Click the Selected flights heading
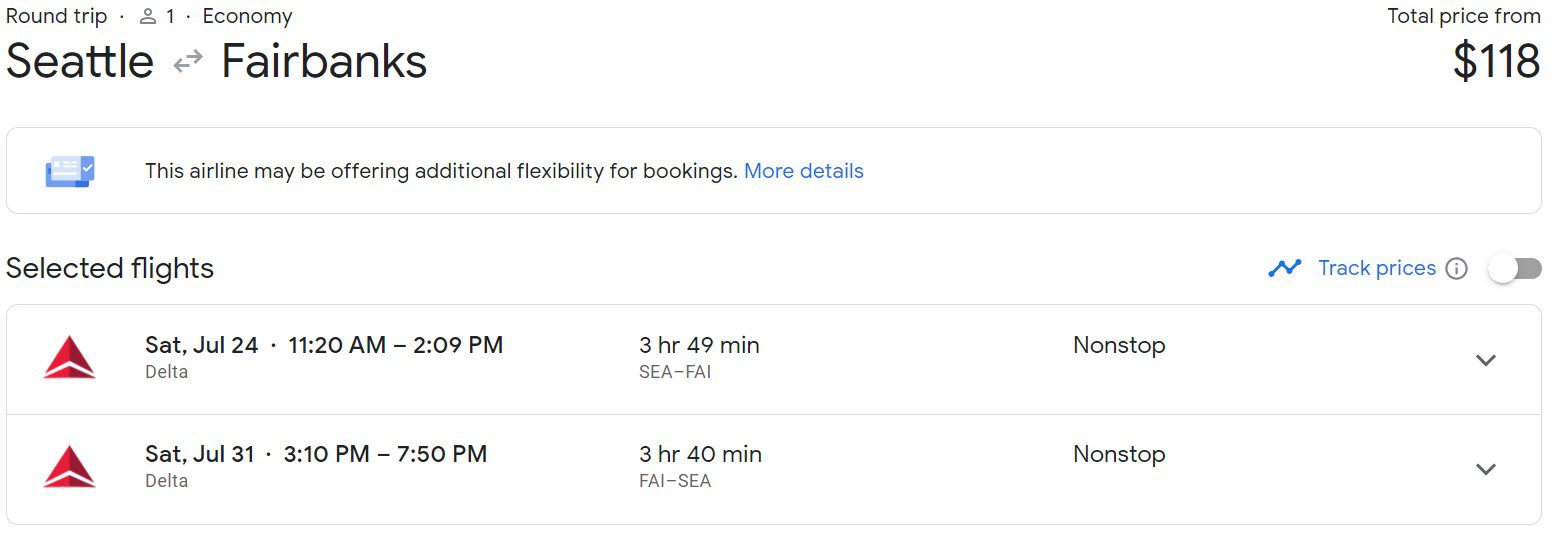This screenshot has width=1561, height=555. (x=110, y=269)
